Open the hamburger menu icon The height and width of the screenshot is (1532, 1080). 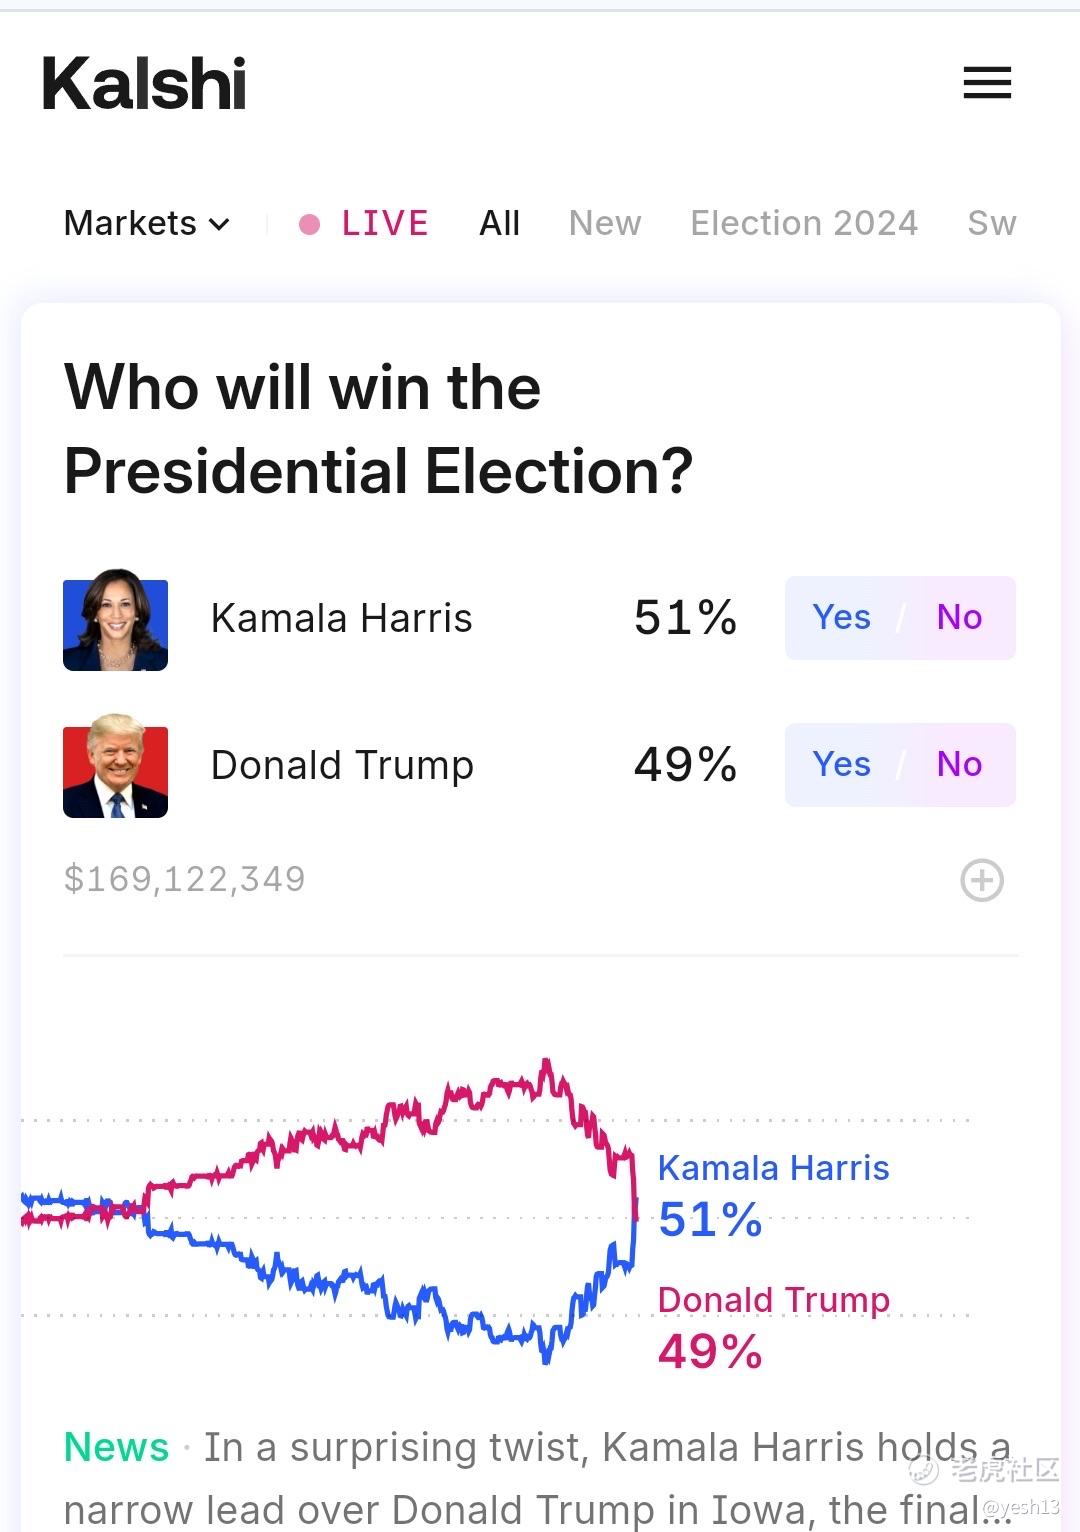click(x=987, y=82)
